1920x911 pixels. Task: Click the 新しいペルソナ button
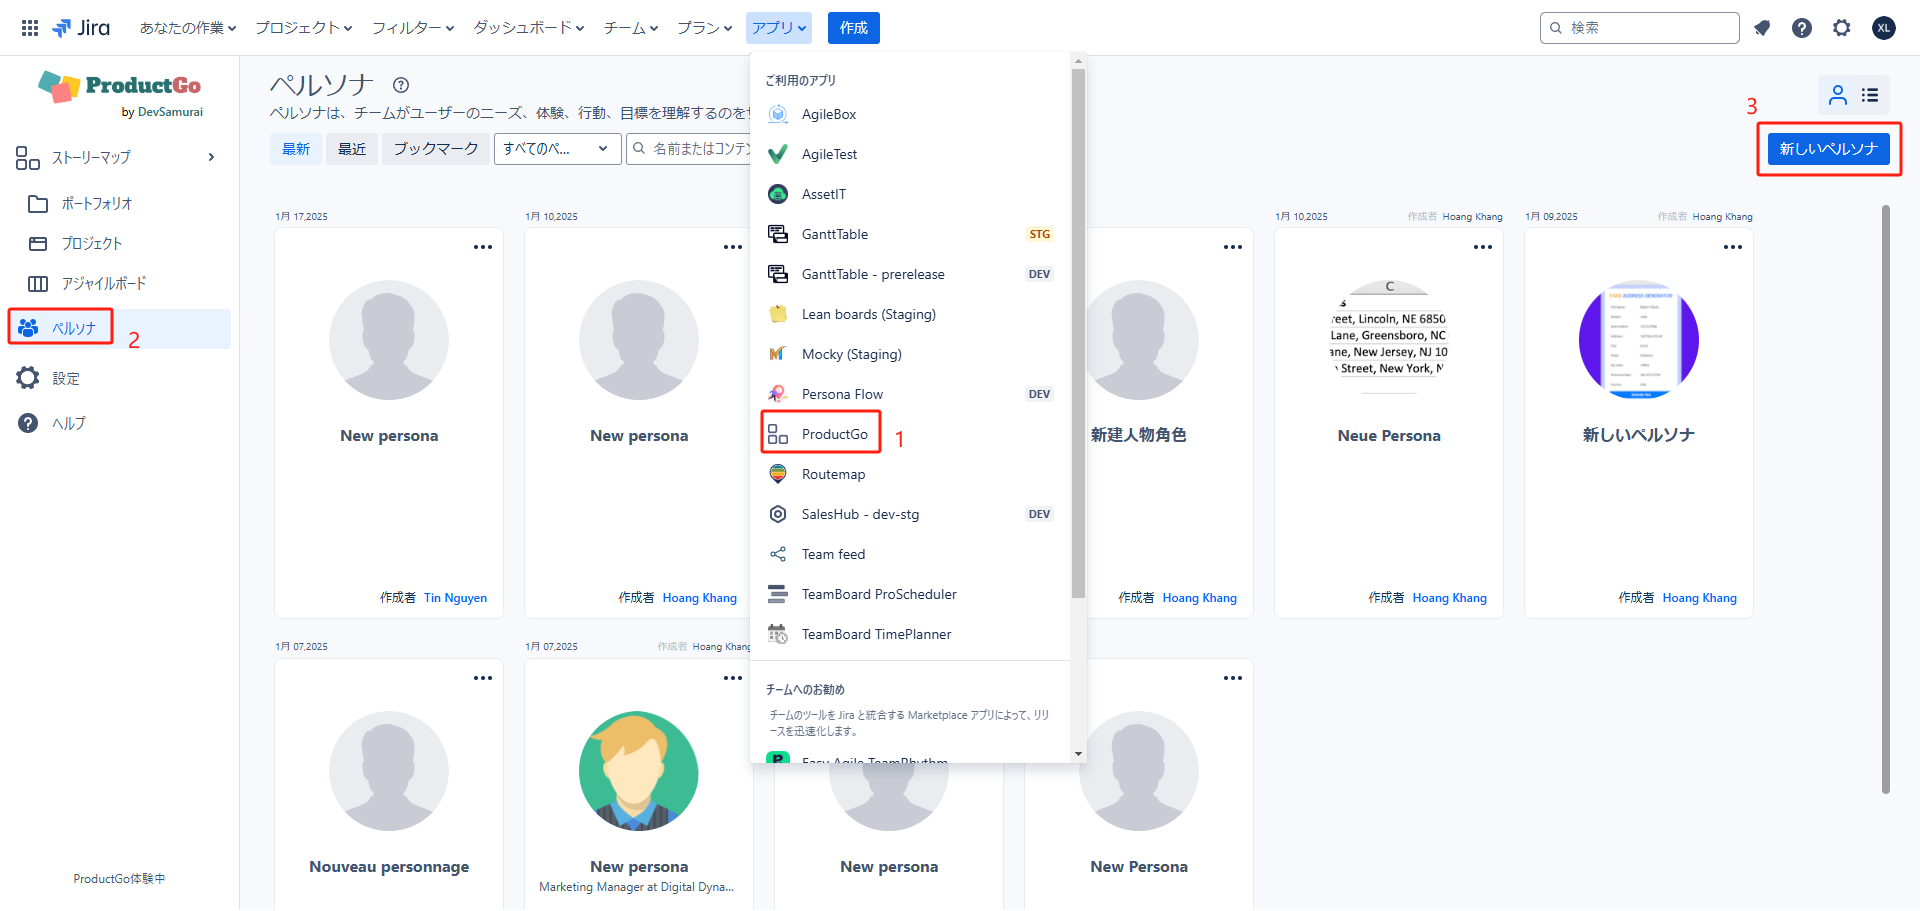tap(1828, 149)
